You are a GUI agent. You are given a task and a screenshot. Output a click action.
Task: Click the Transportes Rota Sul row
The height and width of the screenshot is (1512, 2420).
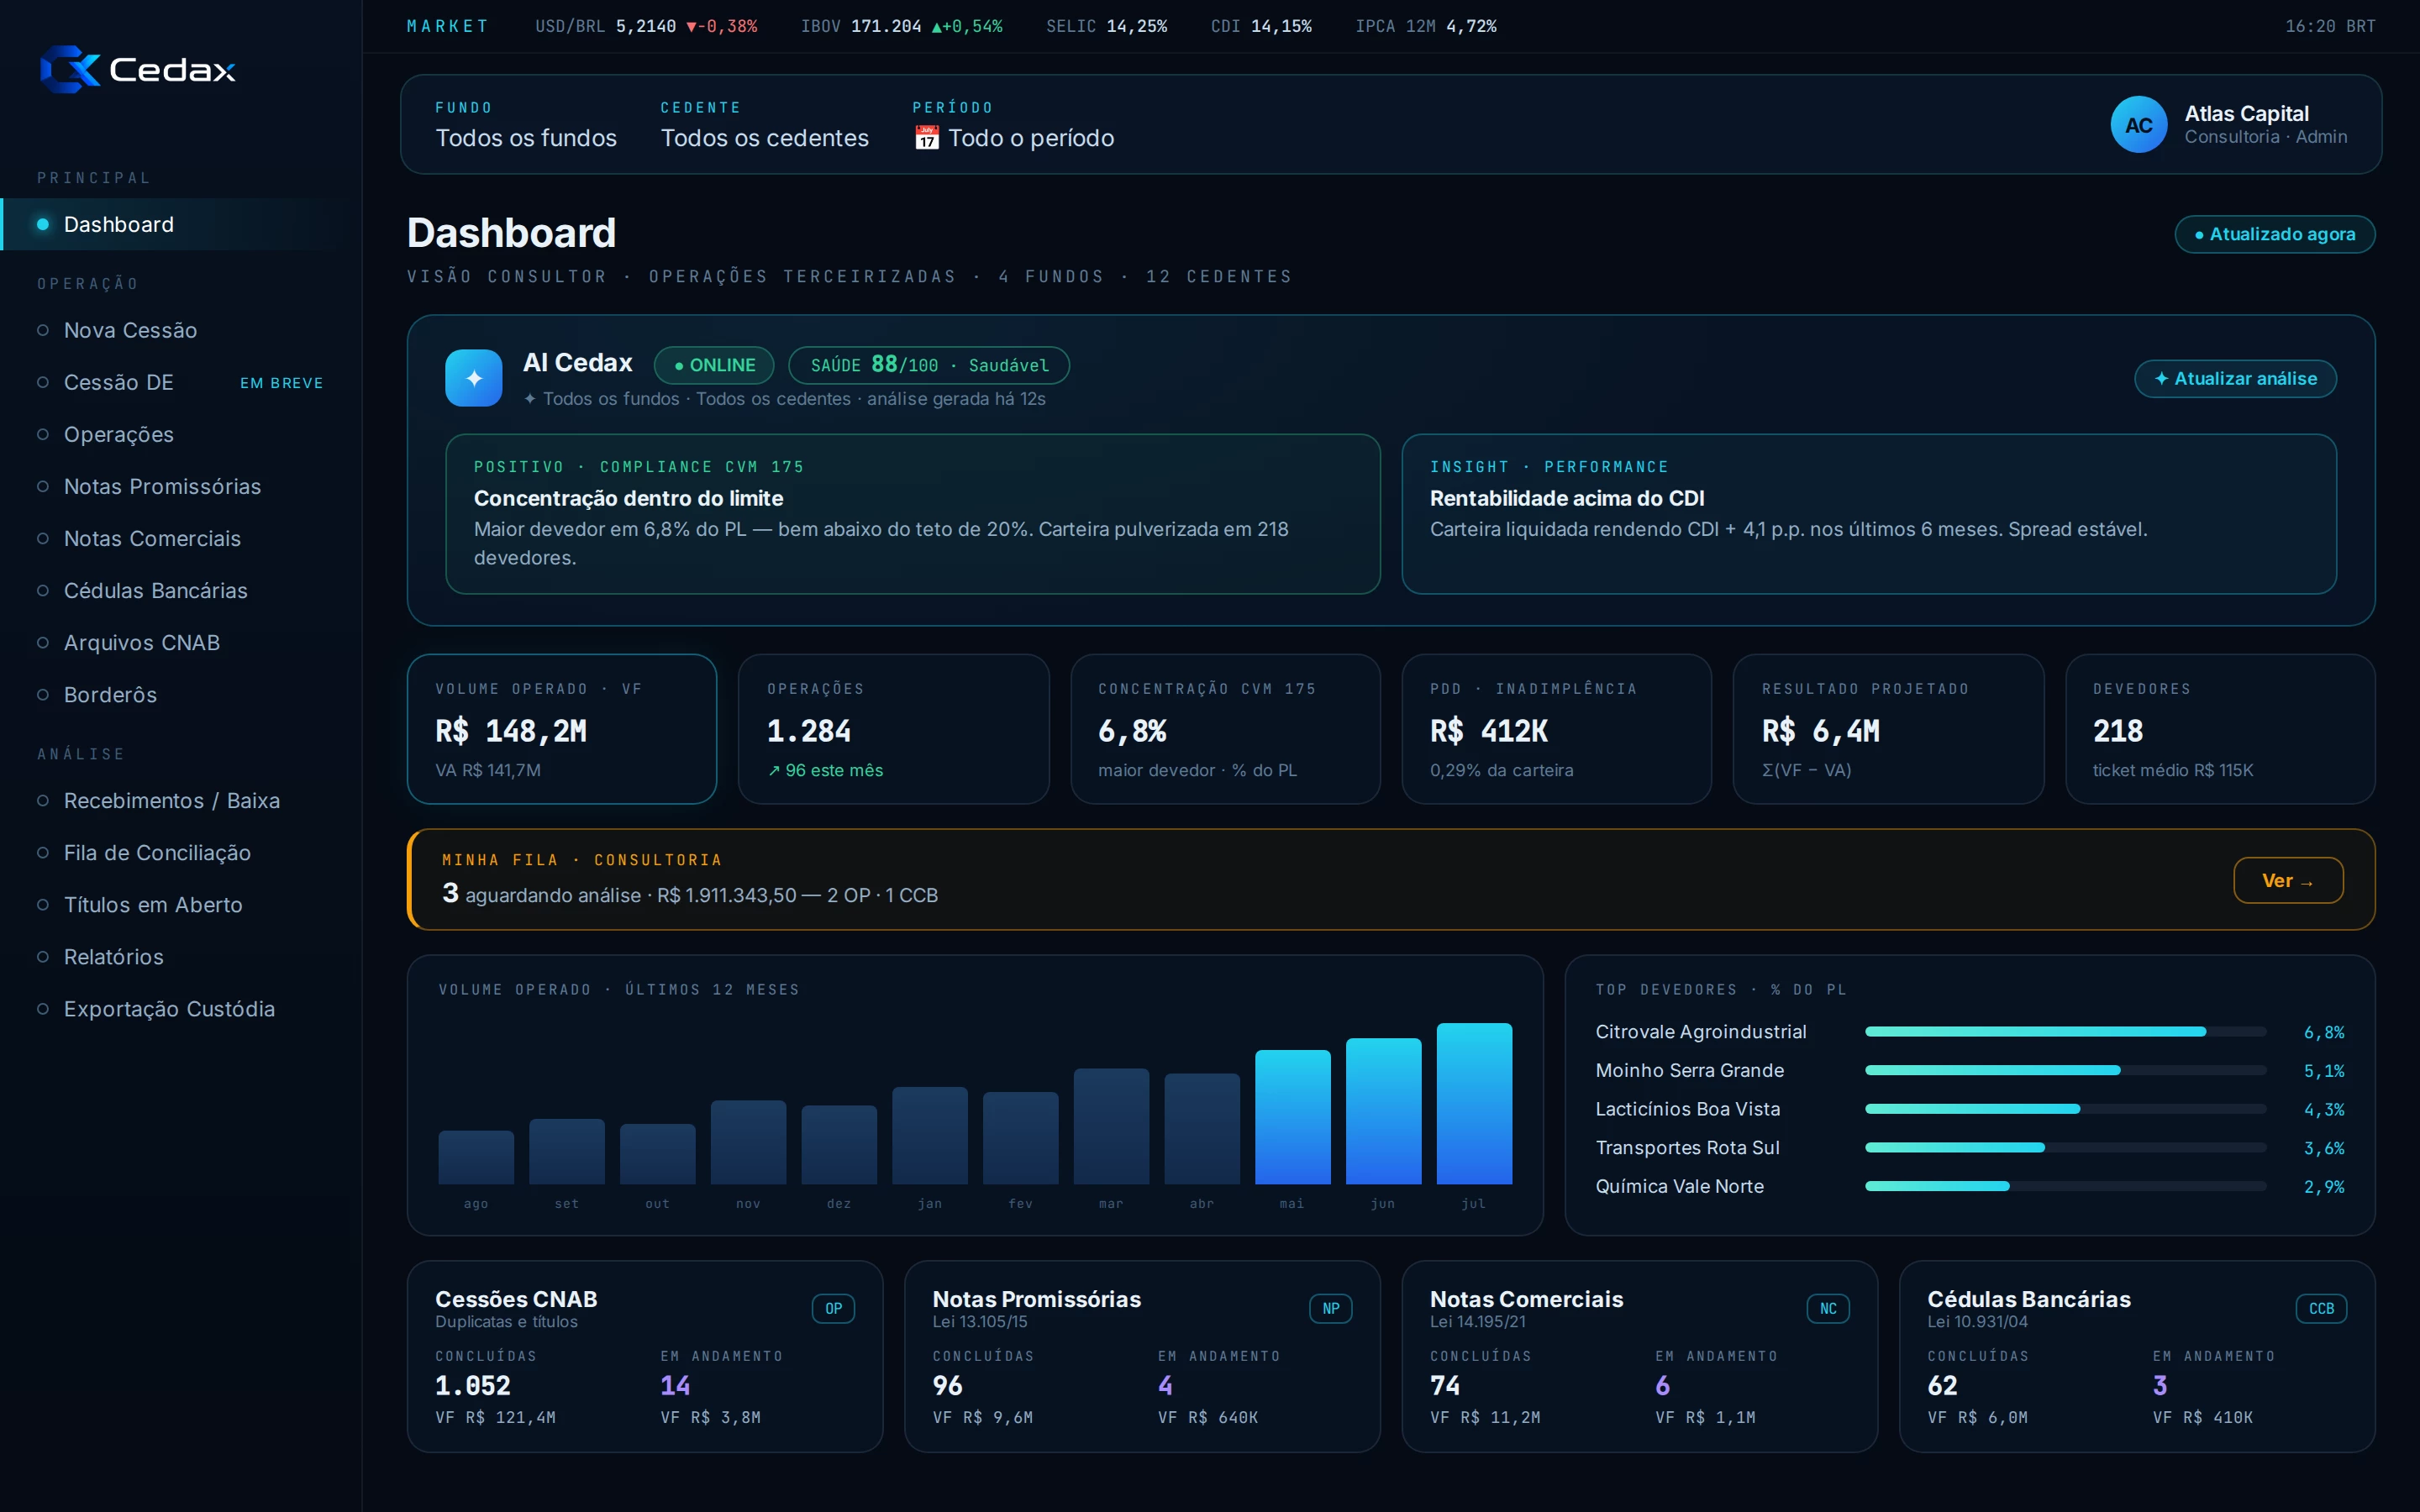point(1970,1147)
